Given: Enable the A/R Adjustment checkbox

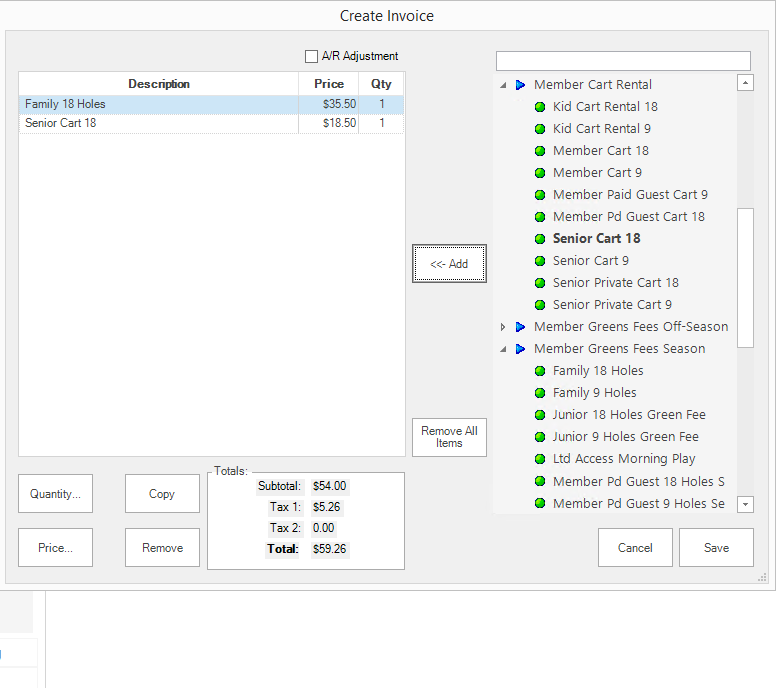Looking at the screenshot, I should pos(311,57).
